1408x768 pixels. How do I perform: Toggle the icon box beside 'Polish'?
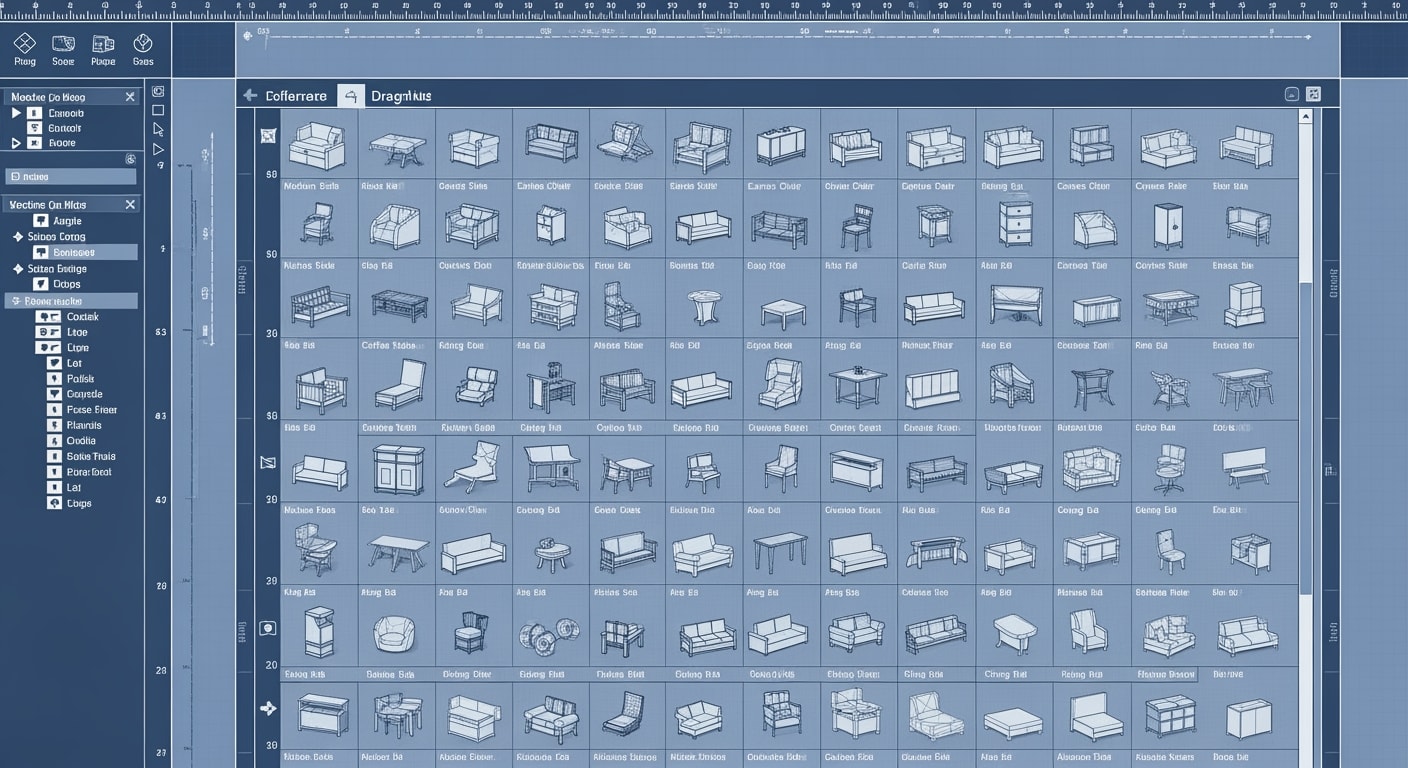(x=55, y=379)
